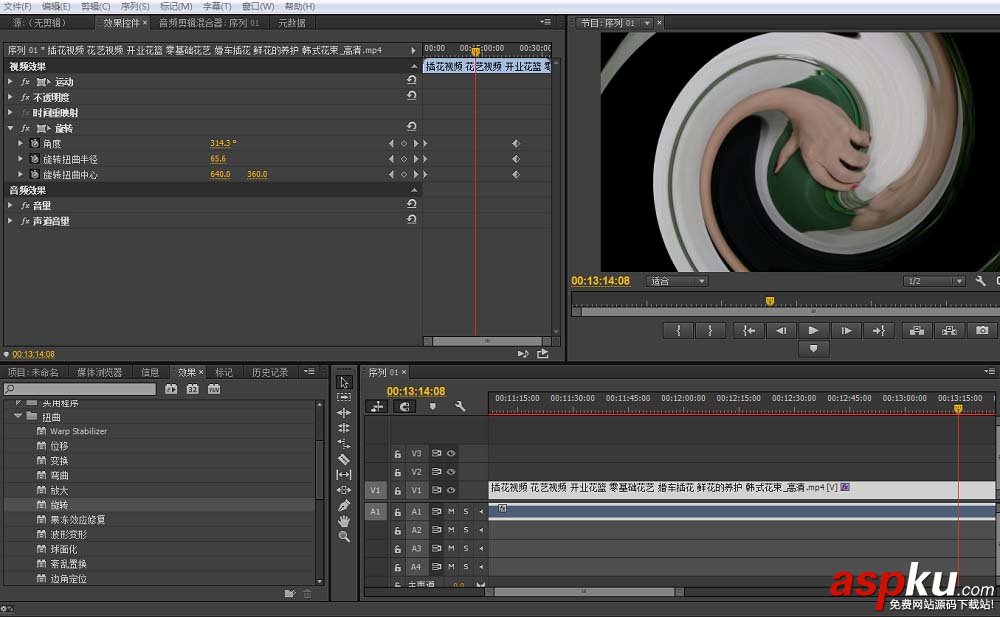Play the program monitor sequence

click(x=813, y=331)
